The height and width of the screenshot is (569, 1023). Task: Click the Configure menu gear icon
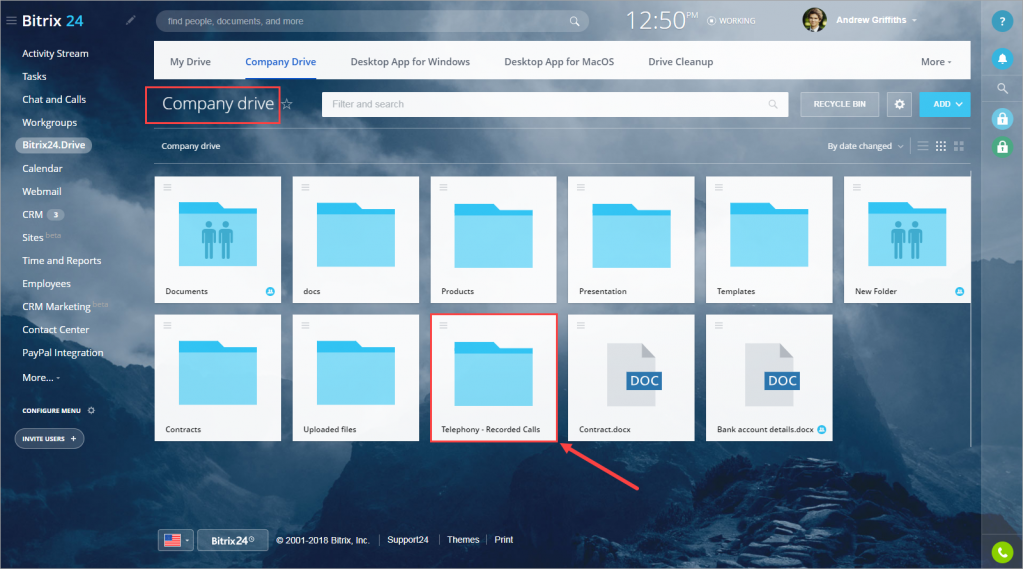(x=91, y=410)
